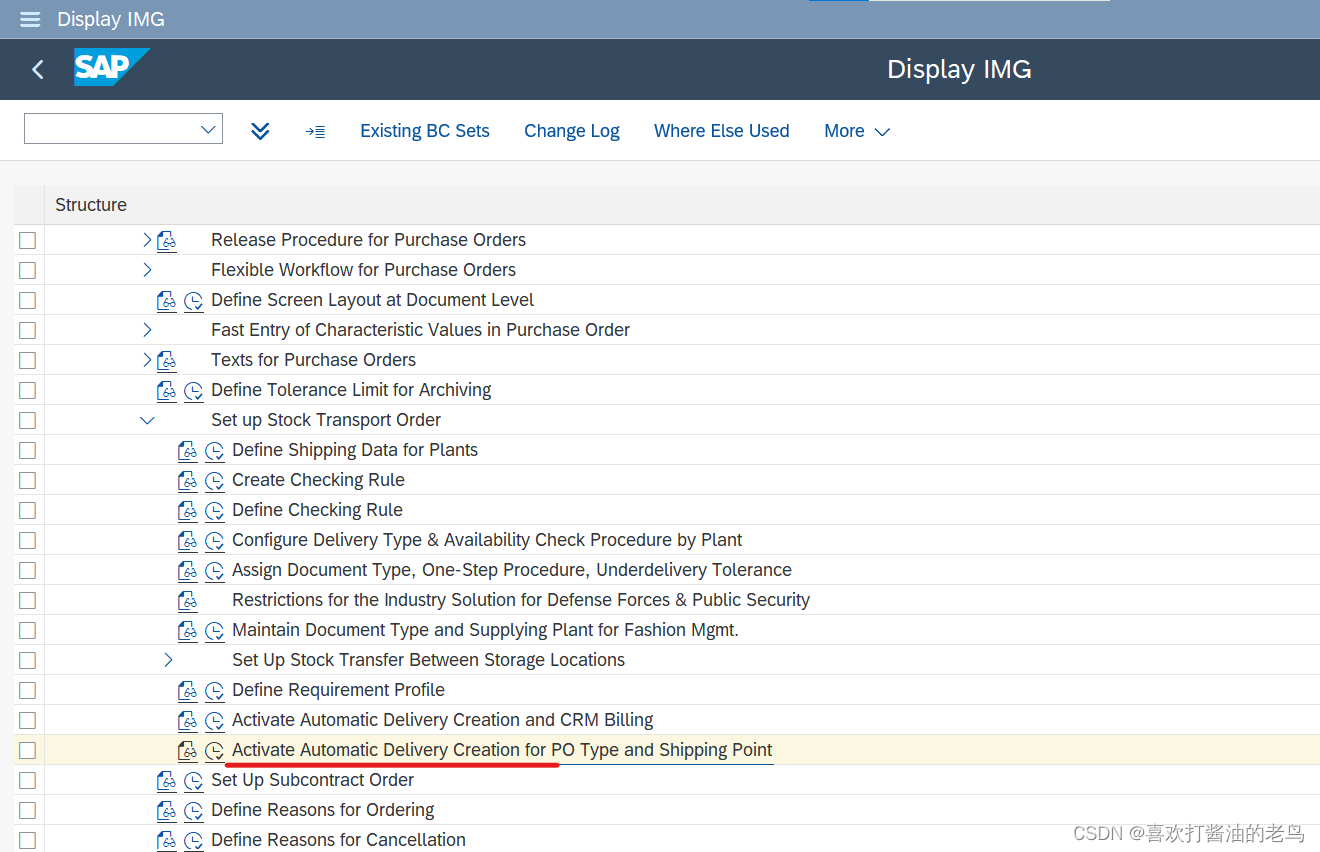Image resolution: width=1320 pixels, height=852 pixels.
Task: Expand Set Up Stock Transfer Between Storage Locations
Action: [x=168, y=660]
